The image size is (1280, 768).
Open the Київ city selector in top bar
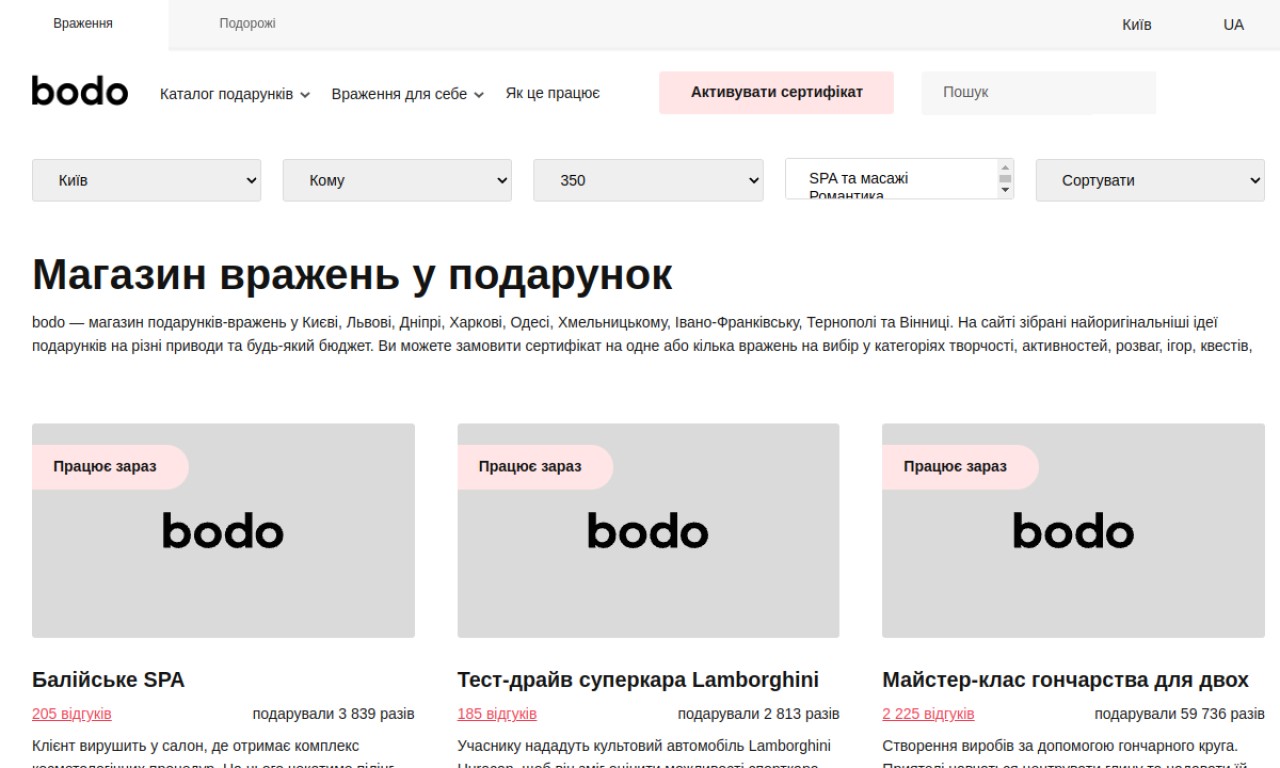(1136, 25)
